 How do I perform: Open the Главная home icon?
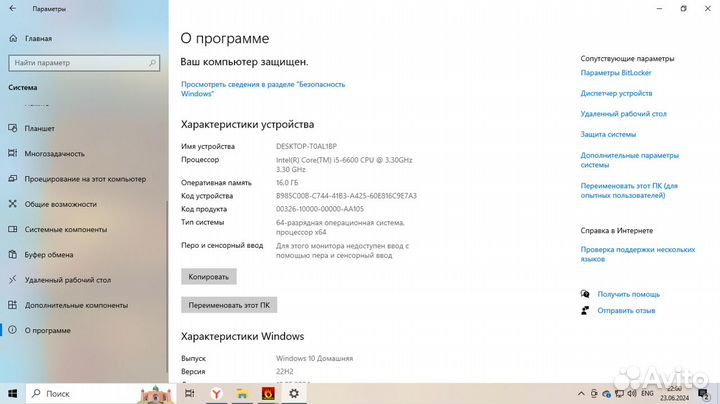(13, 39)
